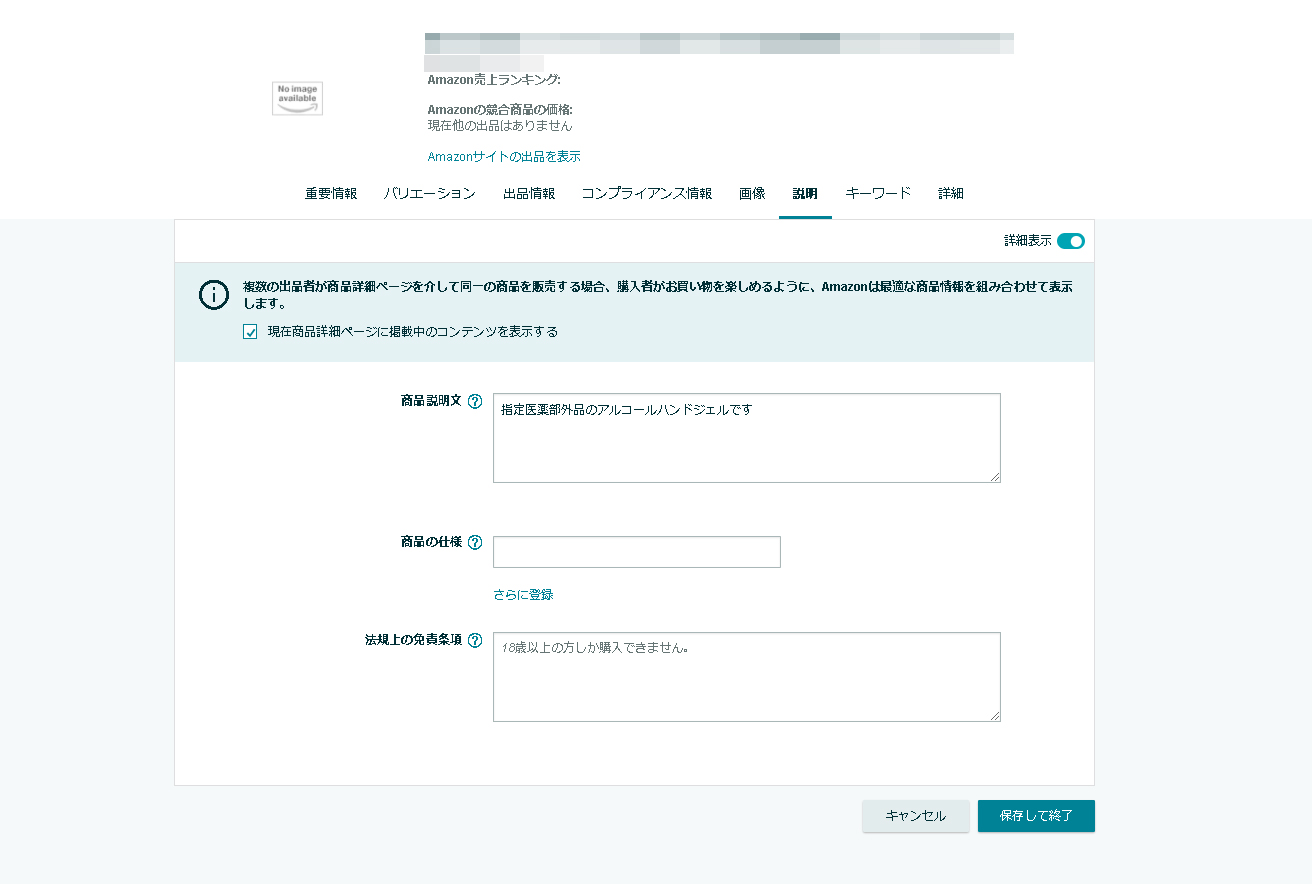1312x884 pixels.
Task: Uncheck 現在商品詳細ページに掲載中のコンテンツを表示する checkbox
Action: point(250,332)
